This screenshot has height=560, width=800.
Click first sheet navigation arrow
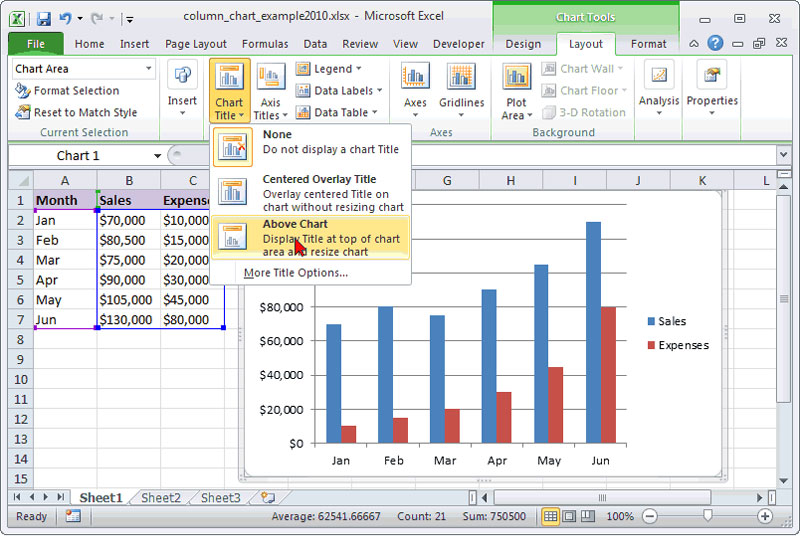click(17, 497)
